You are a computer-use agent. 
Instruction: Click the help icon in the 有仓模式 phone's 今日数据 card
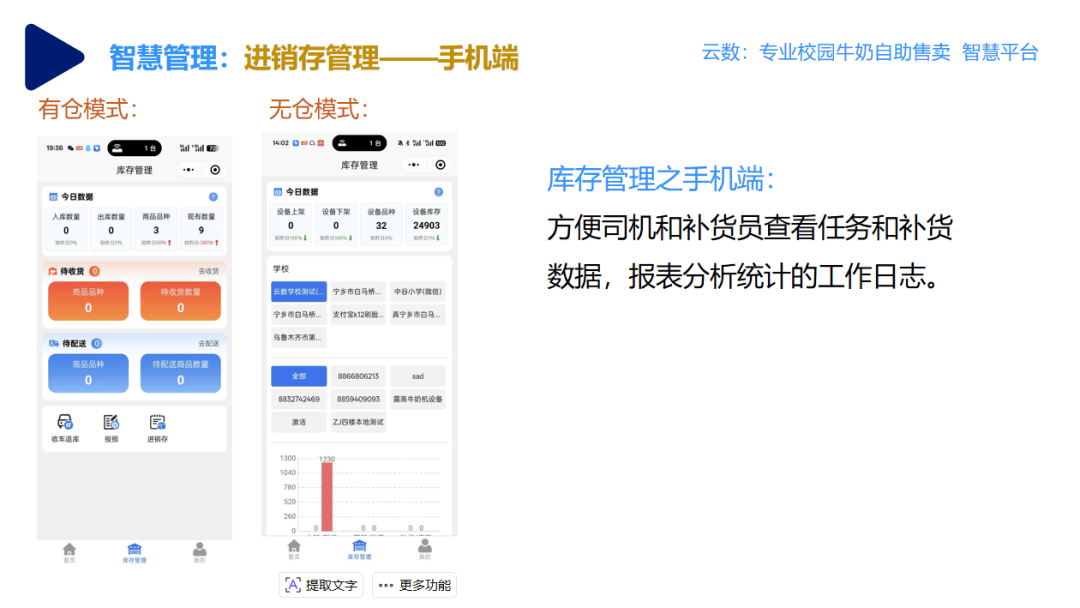click(x=213, y=197)
